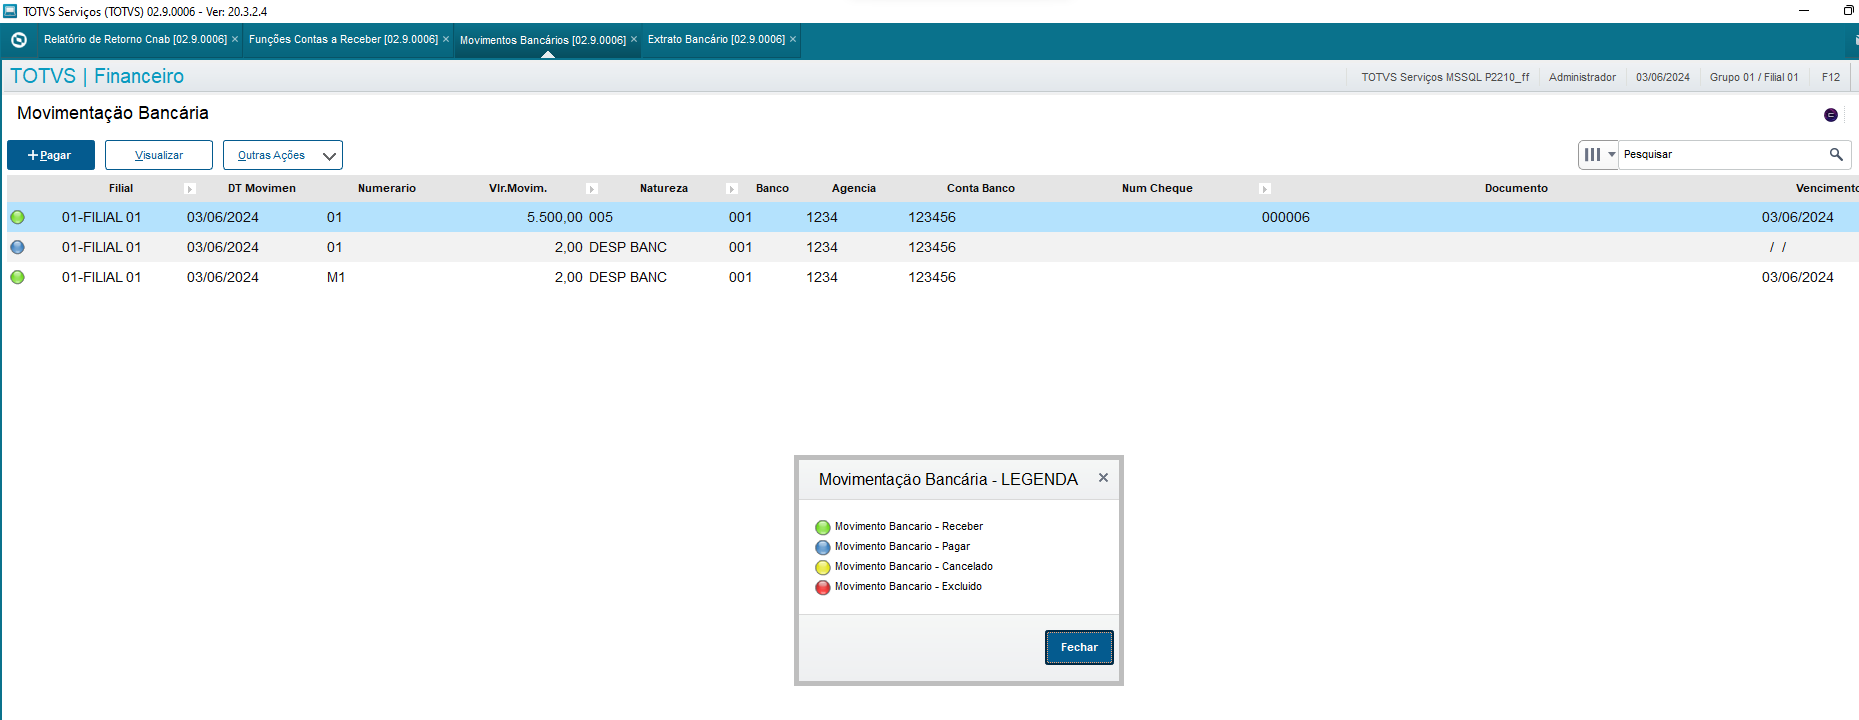Click the dark circular icon under the header

[x=1831, y=115]
